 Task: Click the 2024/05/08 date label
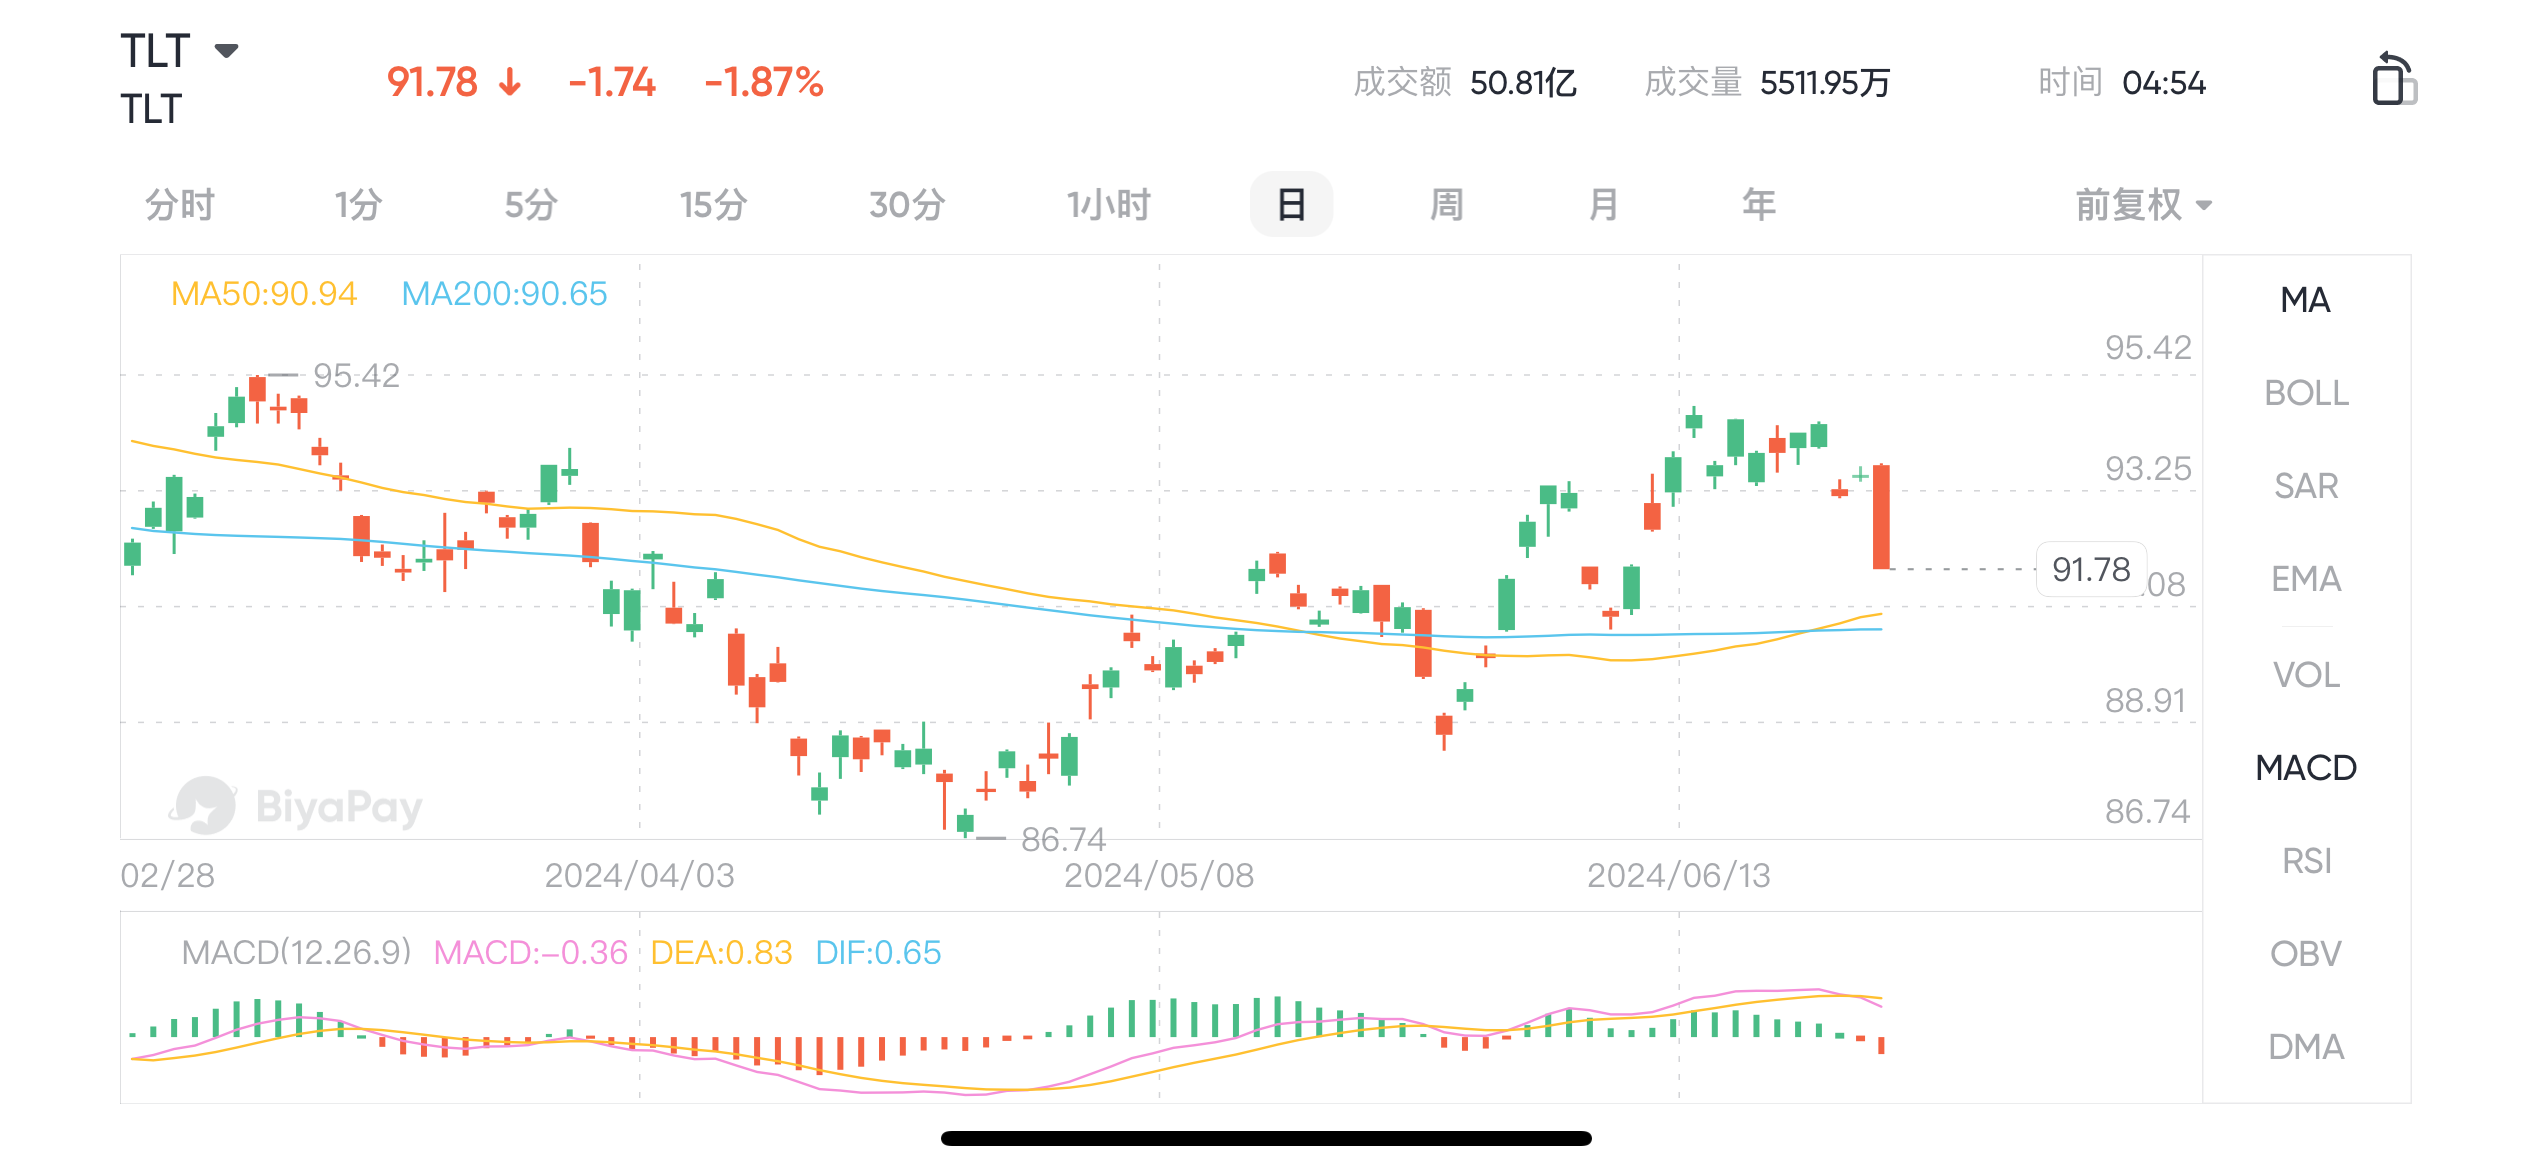tap(1159, 875)
